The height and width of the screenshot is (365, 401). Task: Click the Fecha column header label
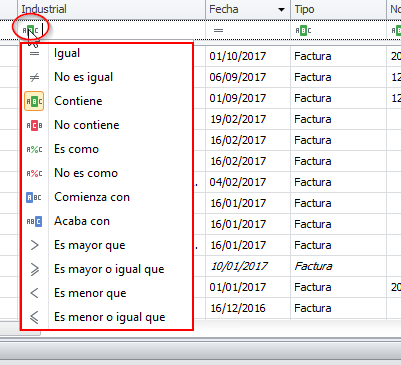point(224,9)
